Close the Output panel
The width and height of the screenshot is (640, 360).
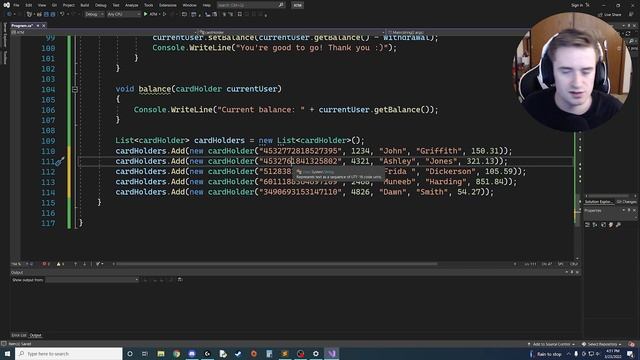577,272
